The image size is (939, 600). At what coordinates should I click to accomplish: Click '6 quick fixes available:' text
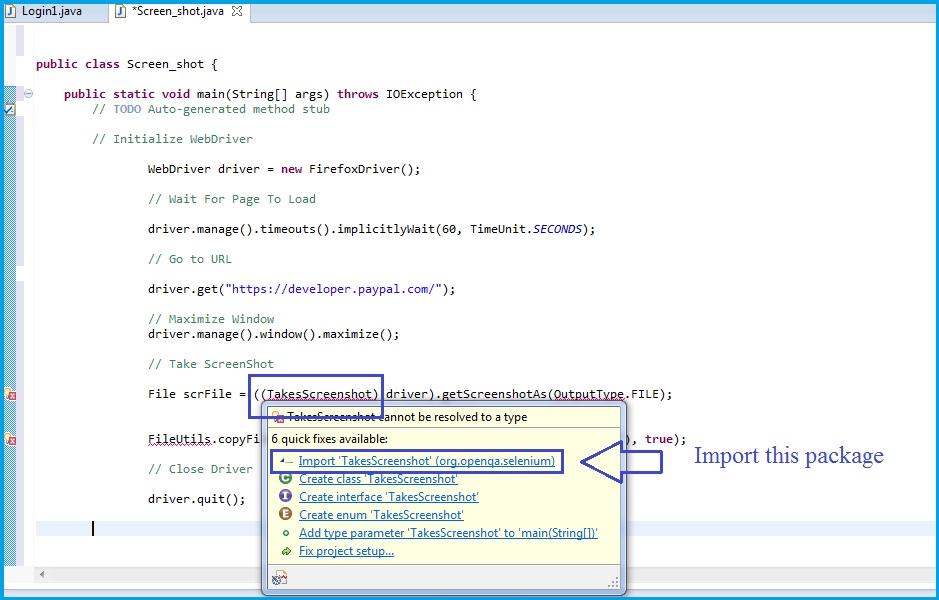pyautogui.click(x=329, y=439)
